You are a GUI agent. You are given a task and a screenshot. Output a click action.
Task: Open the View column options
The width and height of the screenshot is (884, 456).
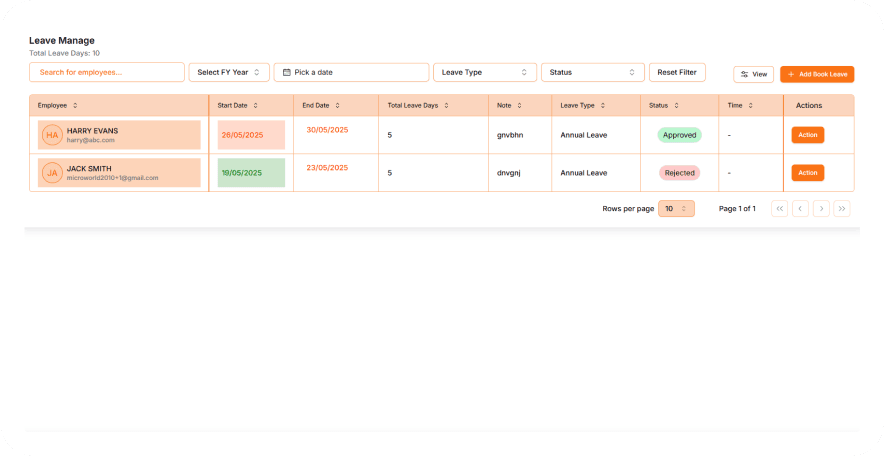(753, 74)
